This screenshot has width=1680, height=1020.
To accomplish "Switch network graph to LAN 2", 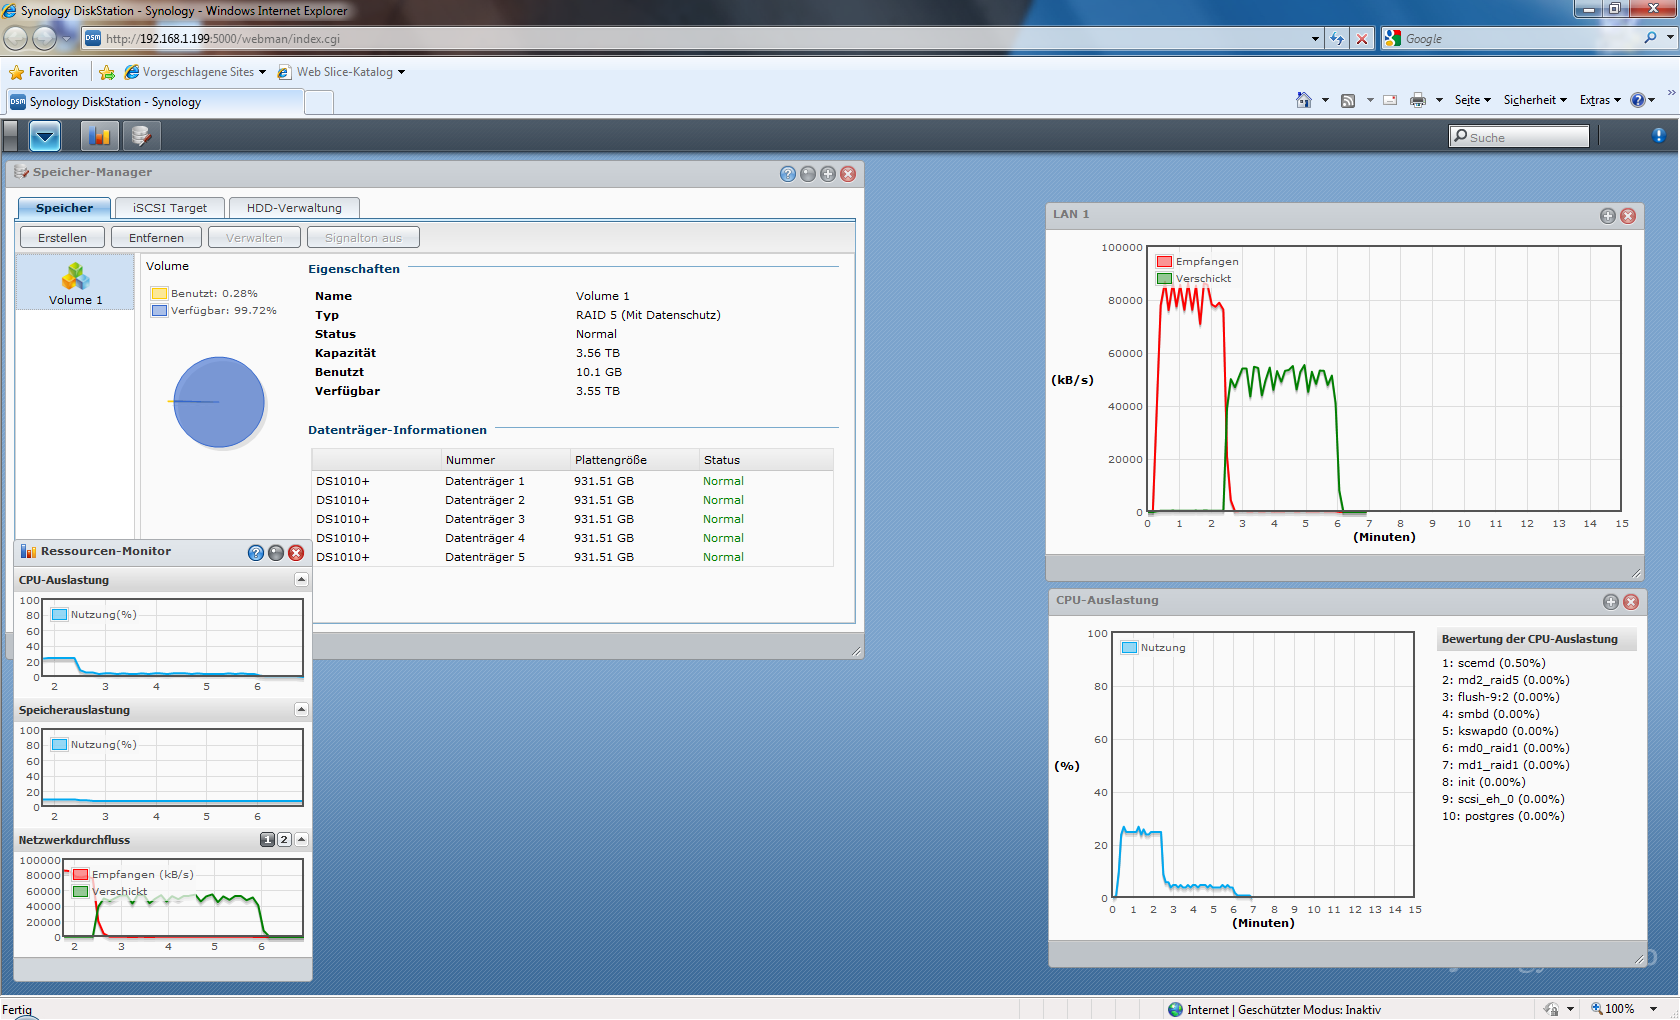I will [284, 840].
